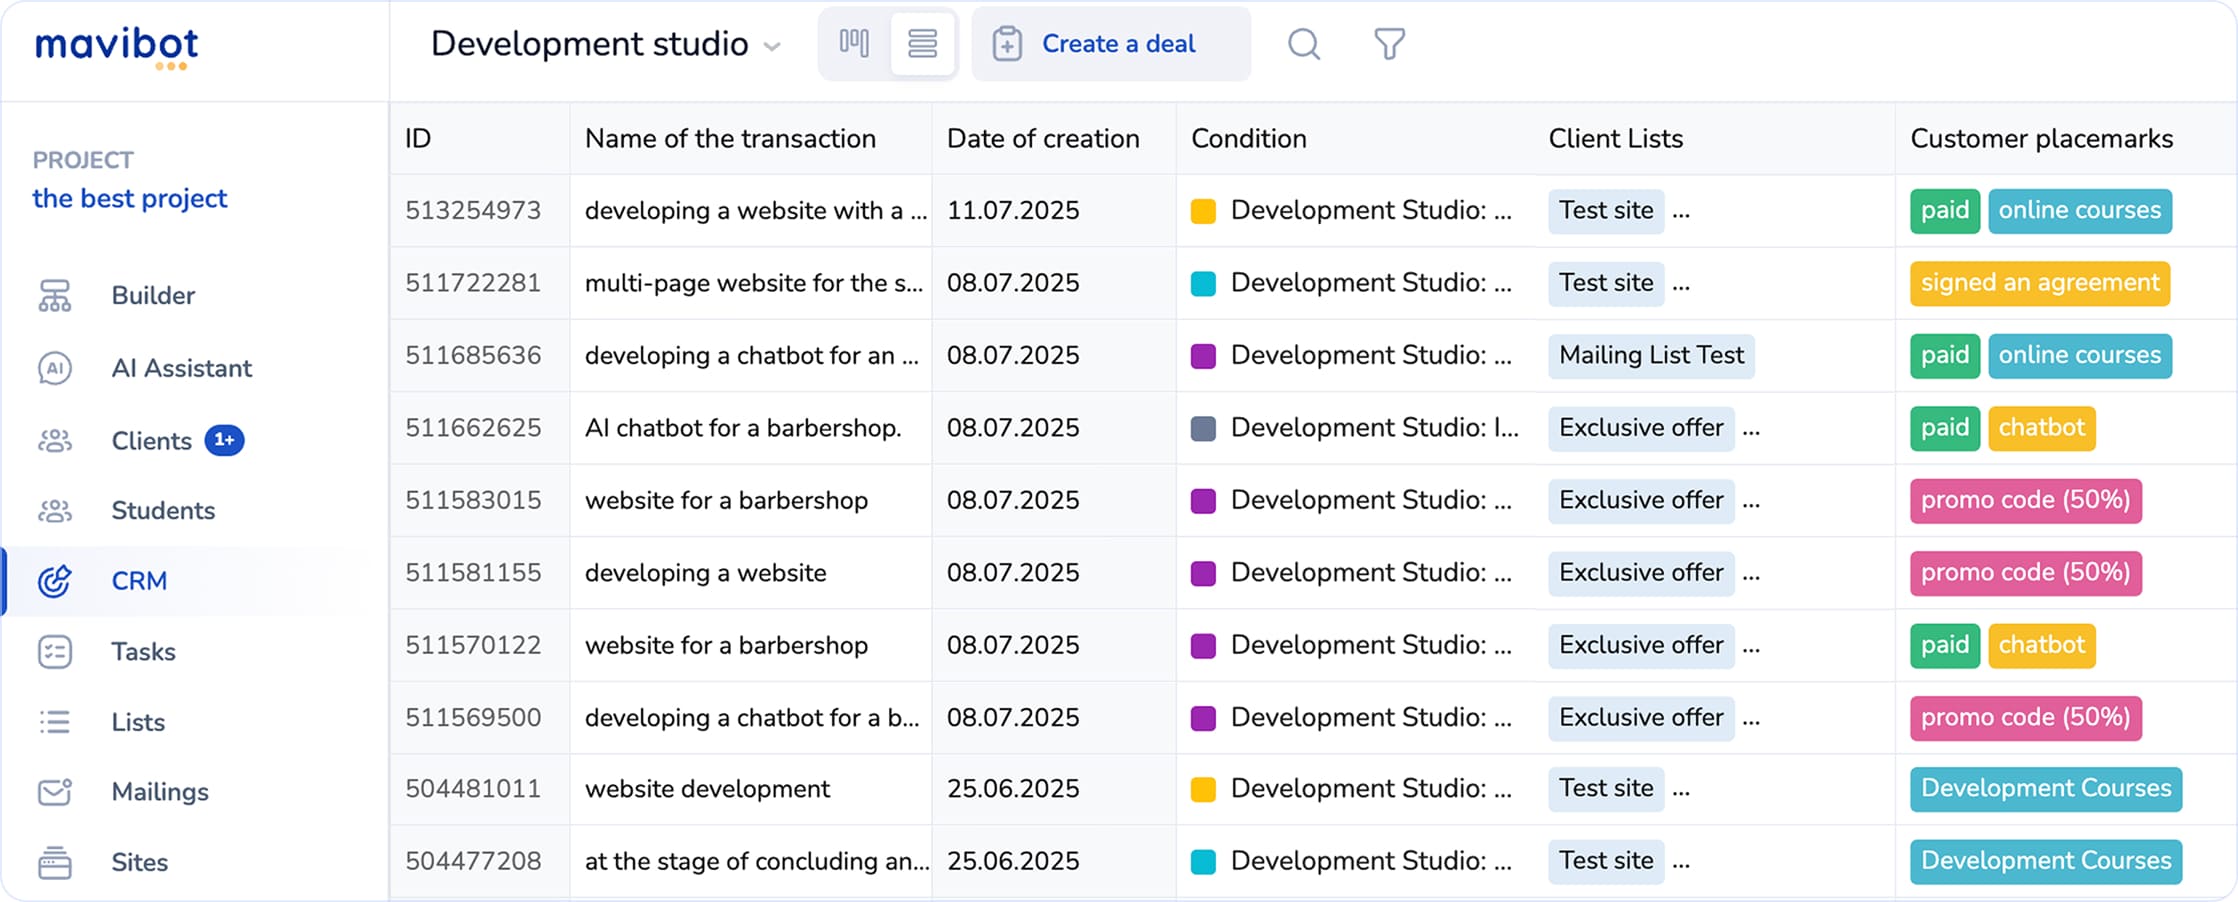Click the Builder sidebar icon
The height and width of the screenshot is (902, 2238).
point(55,296)
